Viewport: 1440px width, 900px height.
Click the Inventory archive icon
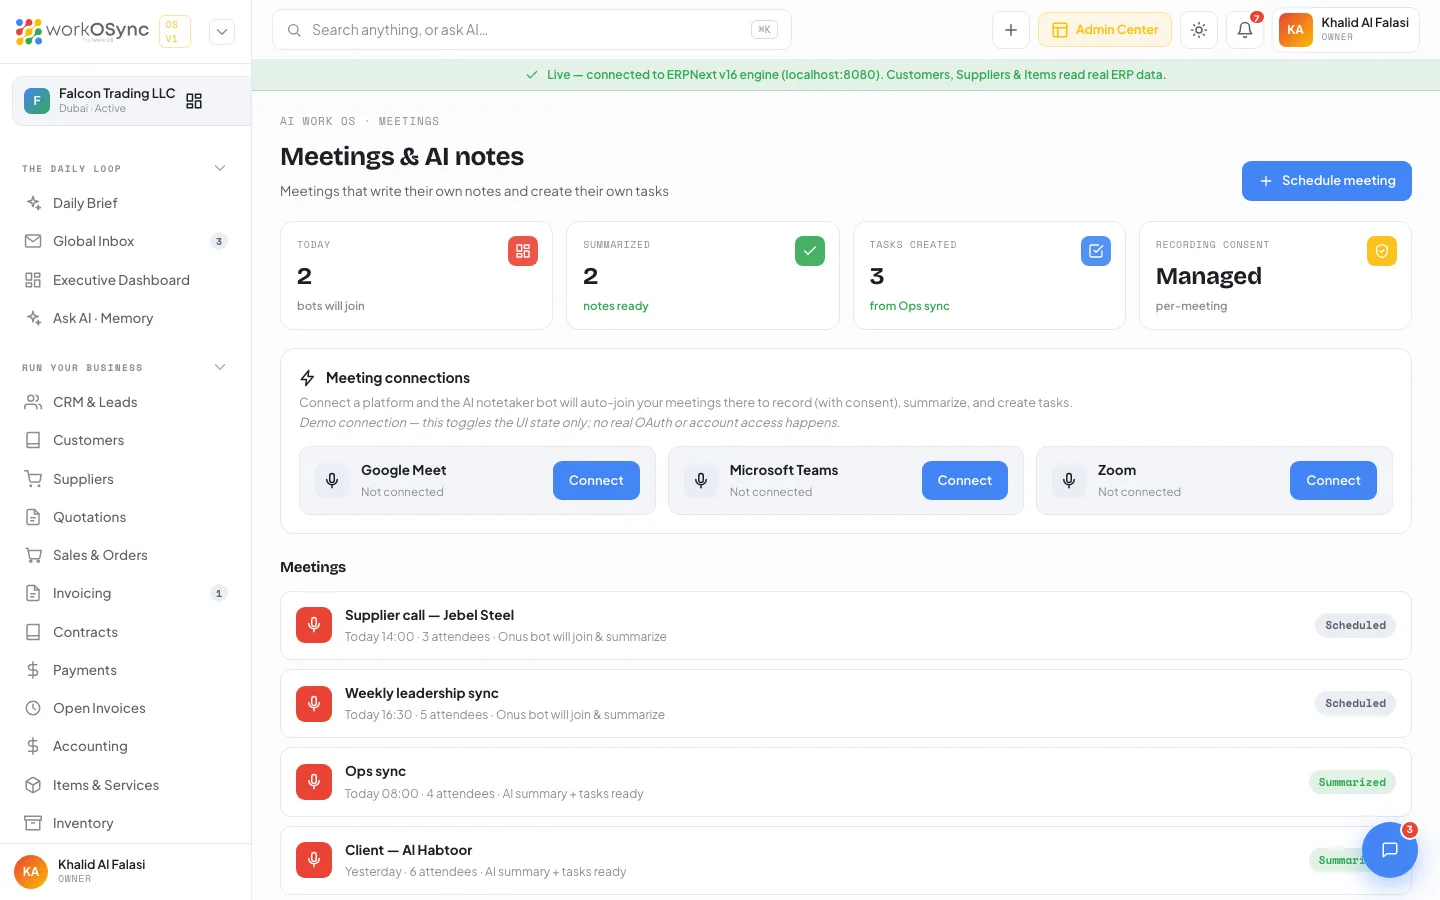(x=33, y=823)
